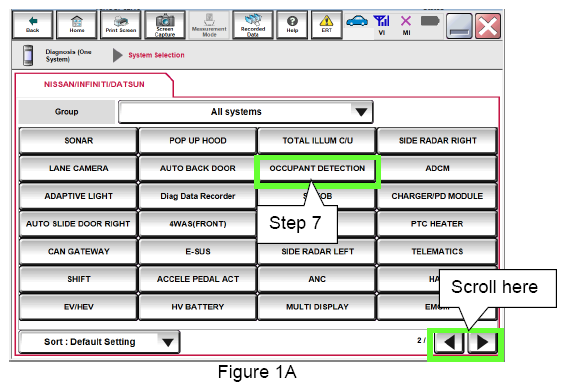Select the CAN GATEWAY system button

click(x=78, y=251)
